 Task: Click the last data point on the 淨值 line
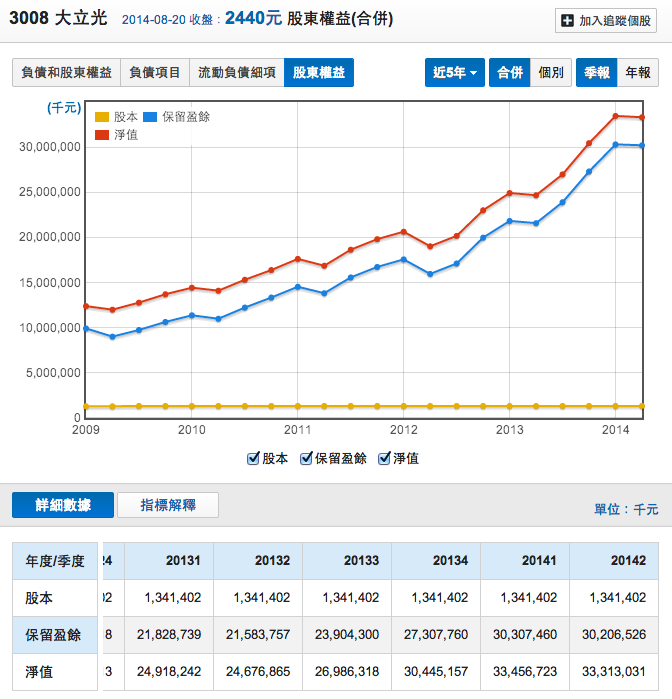point(642,117)
